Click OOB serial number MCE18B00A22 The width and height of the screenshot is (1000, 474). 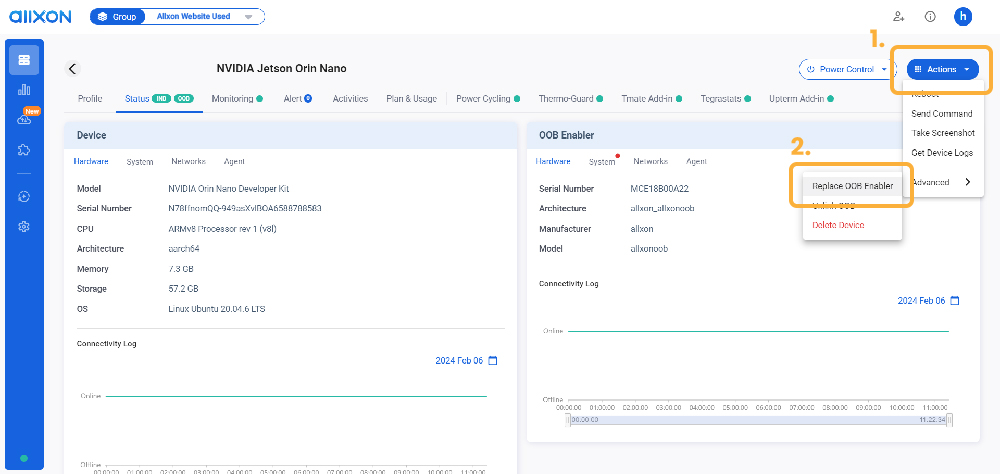pyautogui.click(x=659, y=189)
